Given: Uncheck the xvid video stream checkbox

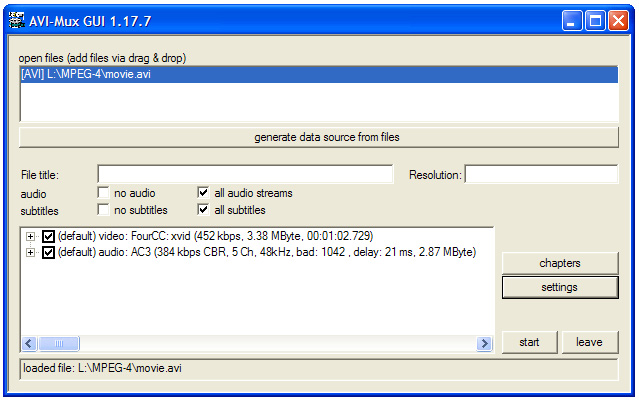Looking at the screenshot, I should [48, 236].
